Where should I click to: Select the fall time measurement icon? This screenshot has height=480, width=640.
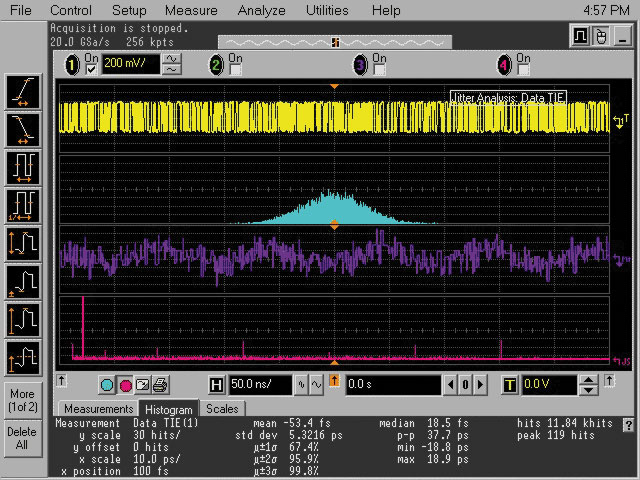[x=23, y=130]
